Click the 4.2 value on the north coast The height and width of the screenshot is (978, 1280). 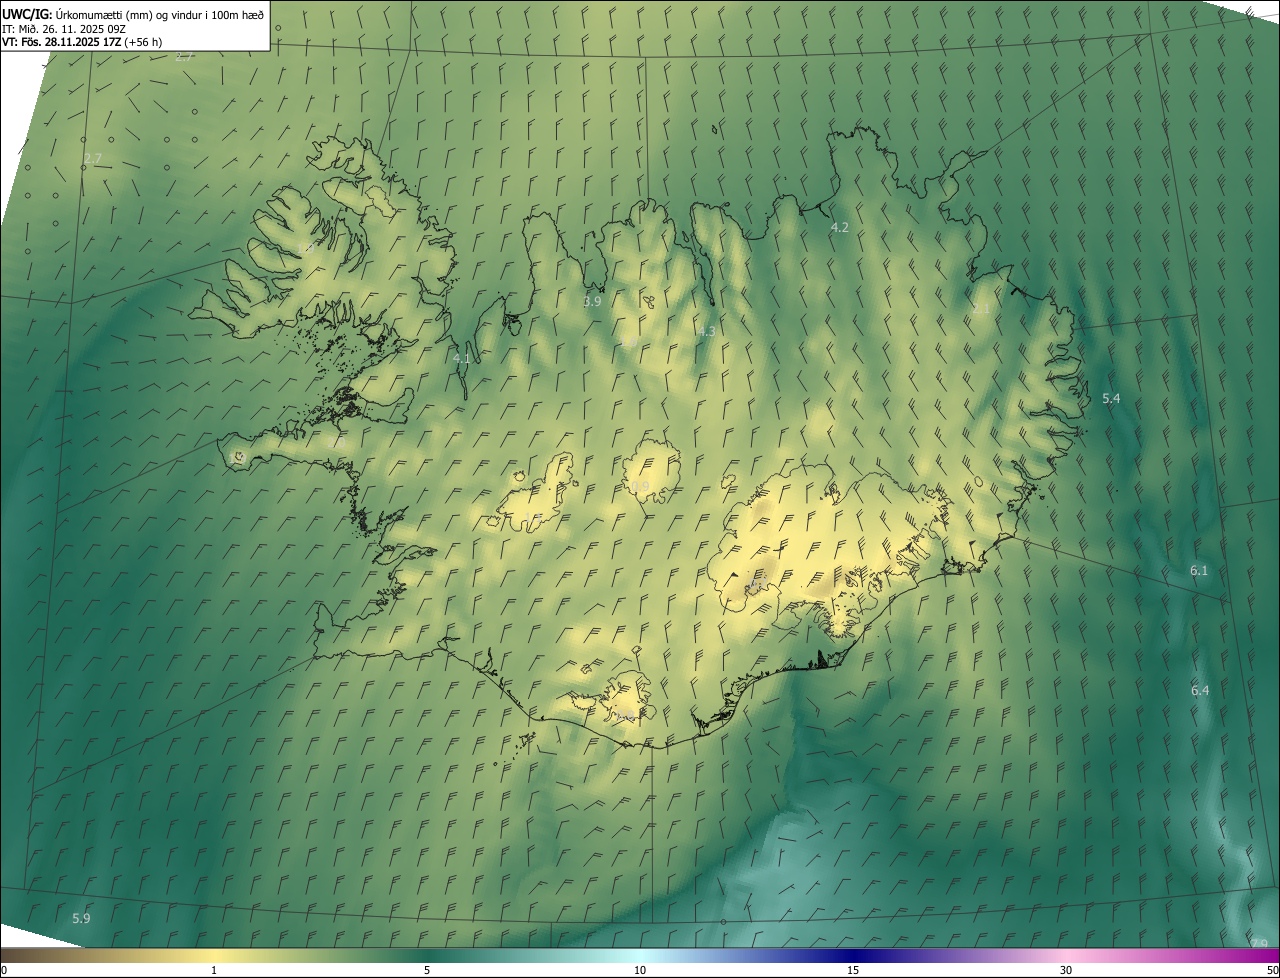[x=840, y=228]
